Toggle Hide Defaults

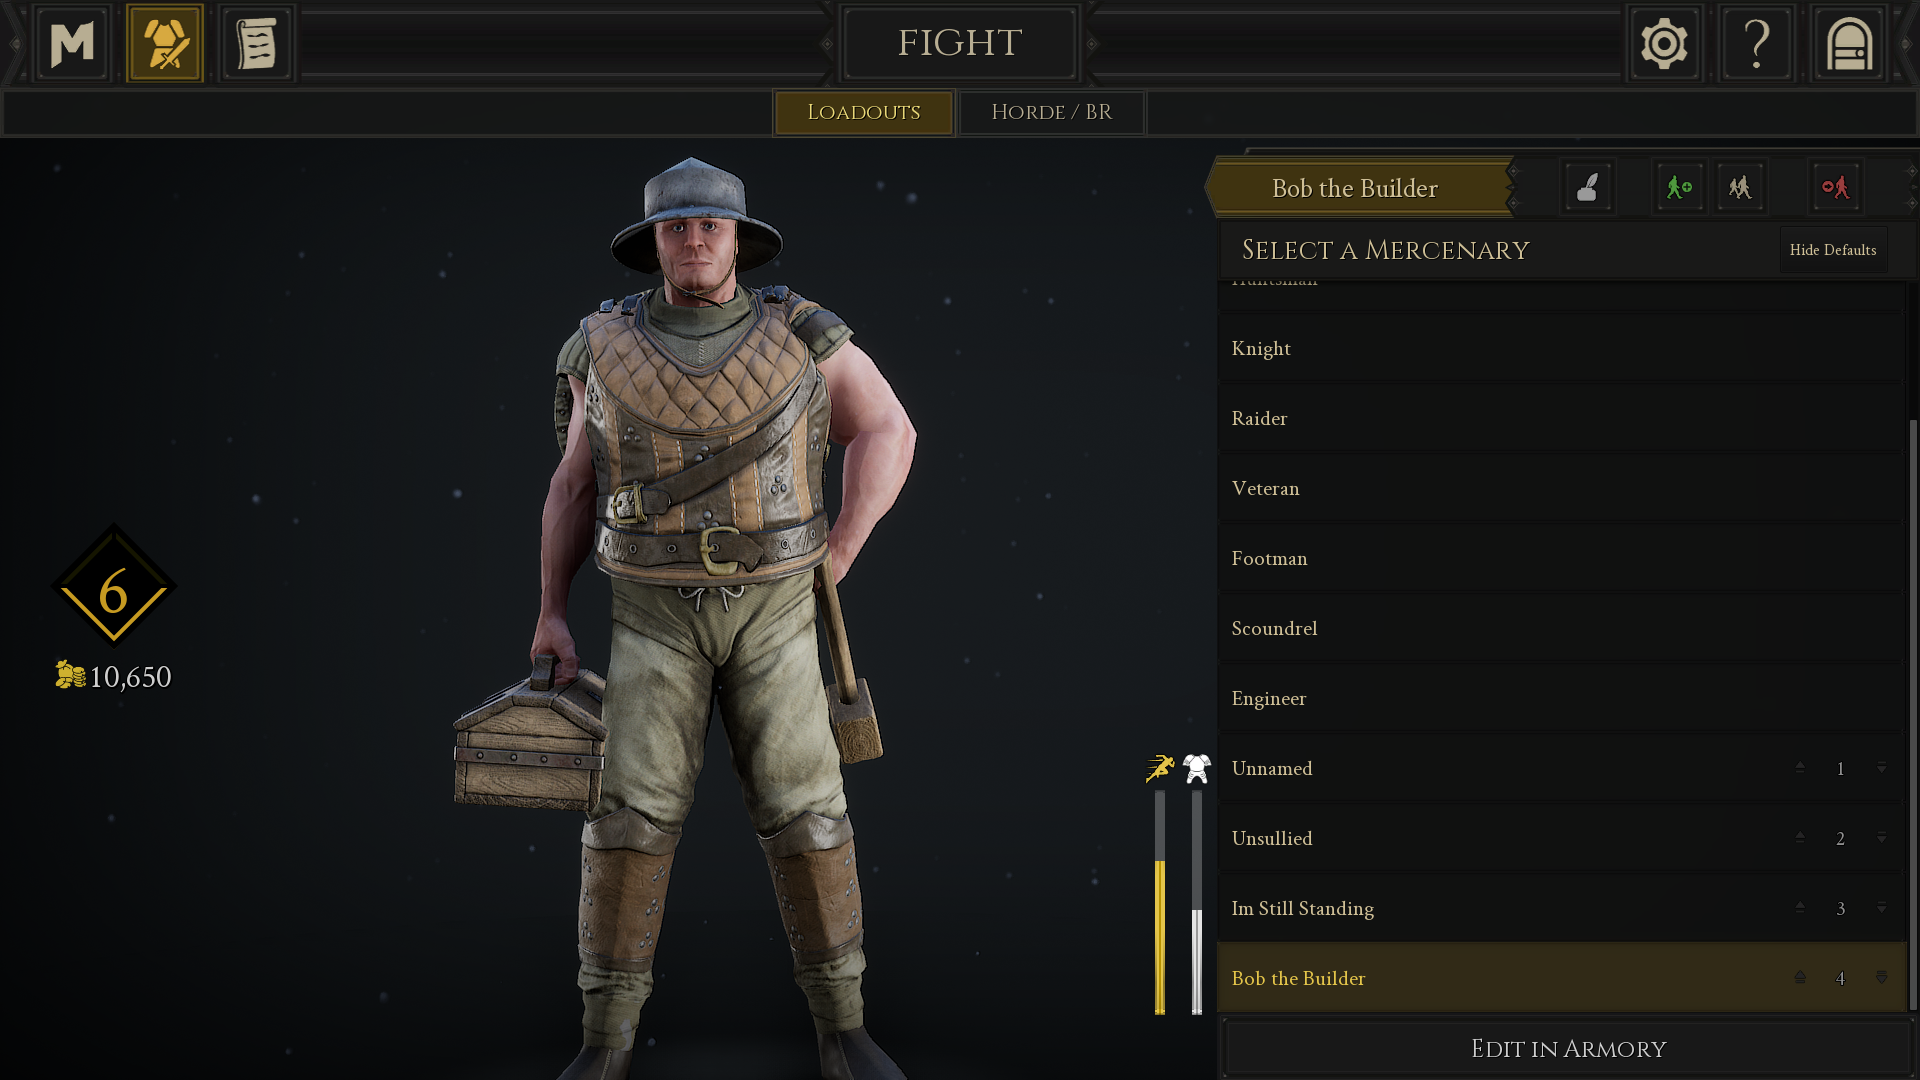point(1833,250)
